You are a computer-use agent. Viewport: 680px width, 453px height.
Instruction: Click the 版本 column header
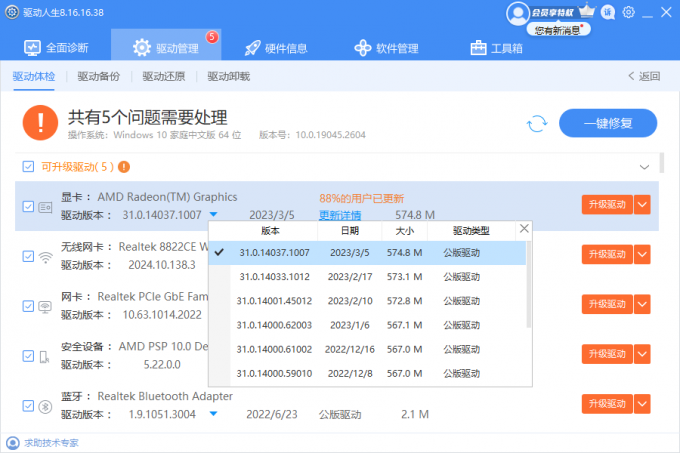[x=270, y=231]
